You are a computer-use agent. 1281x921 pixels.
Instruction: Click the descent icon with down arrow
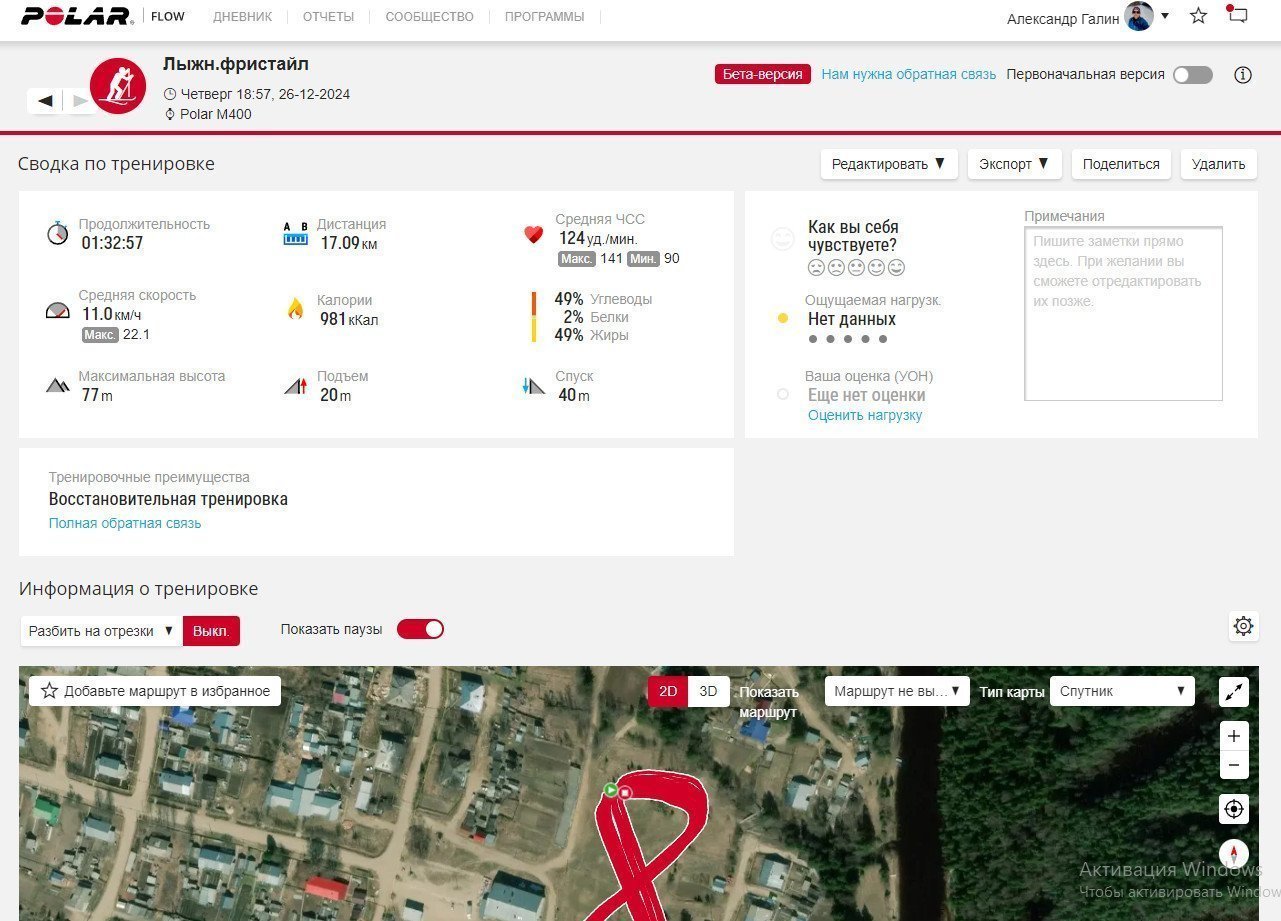click(533, 385)
